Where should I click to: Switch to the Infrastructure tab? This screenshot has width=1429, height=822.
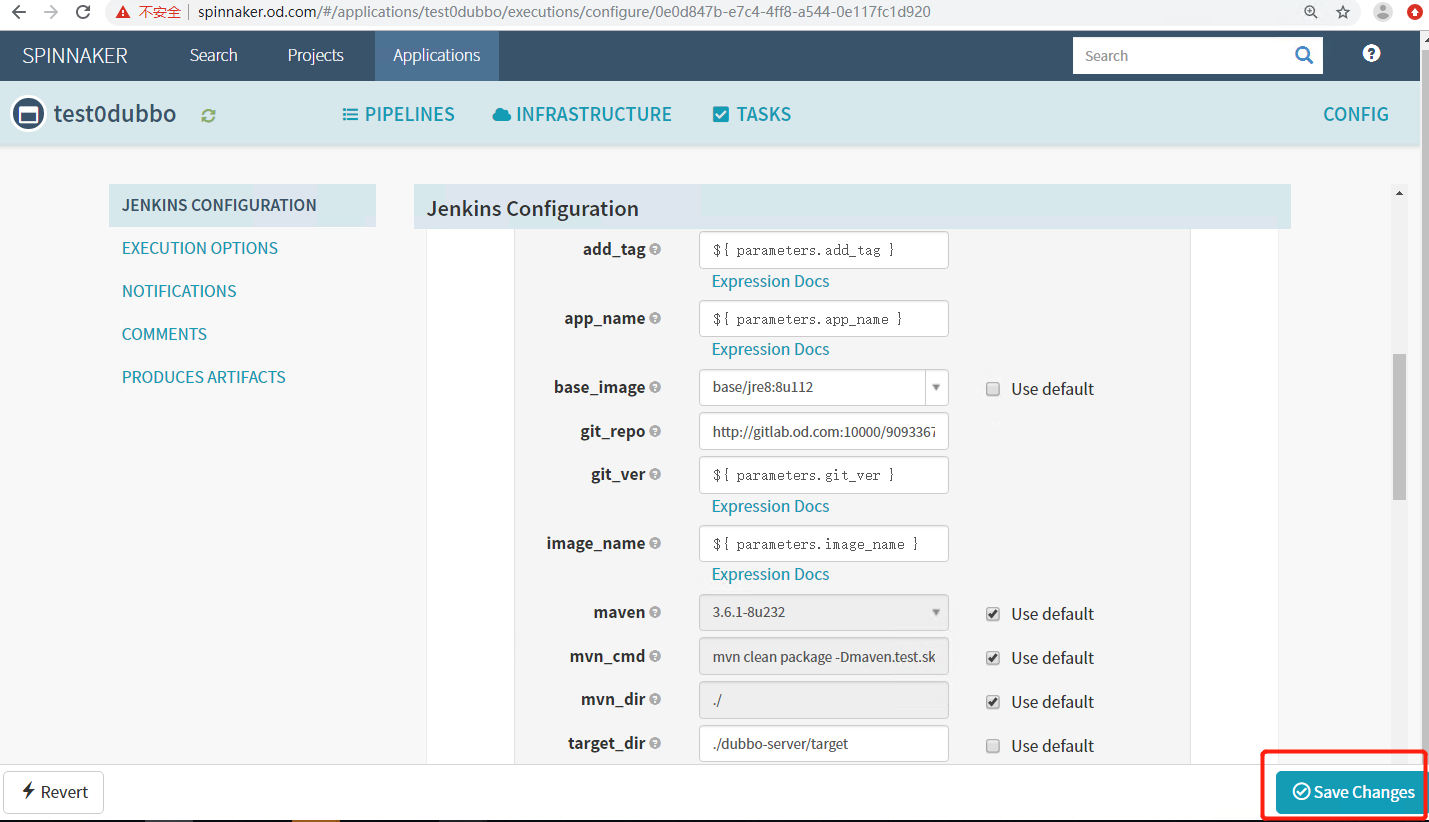582,115
